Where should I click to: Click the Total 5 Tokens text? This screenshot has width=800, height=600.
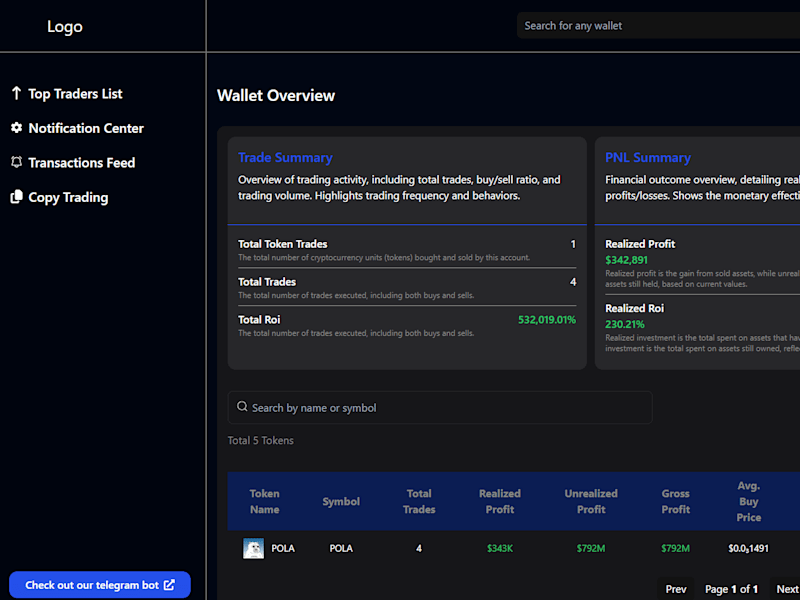click(261, 441)
